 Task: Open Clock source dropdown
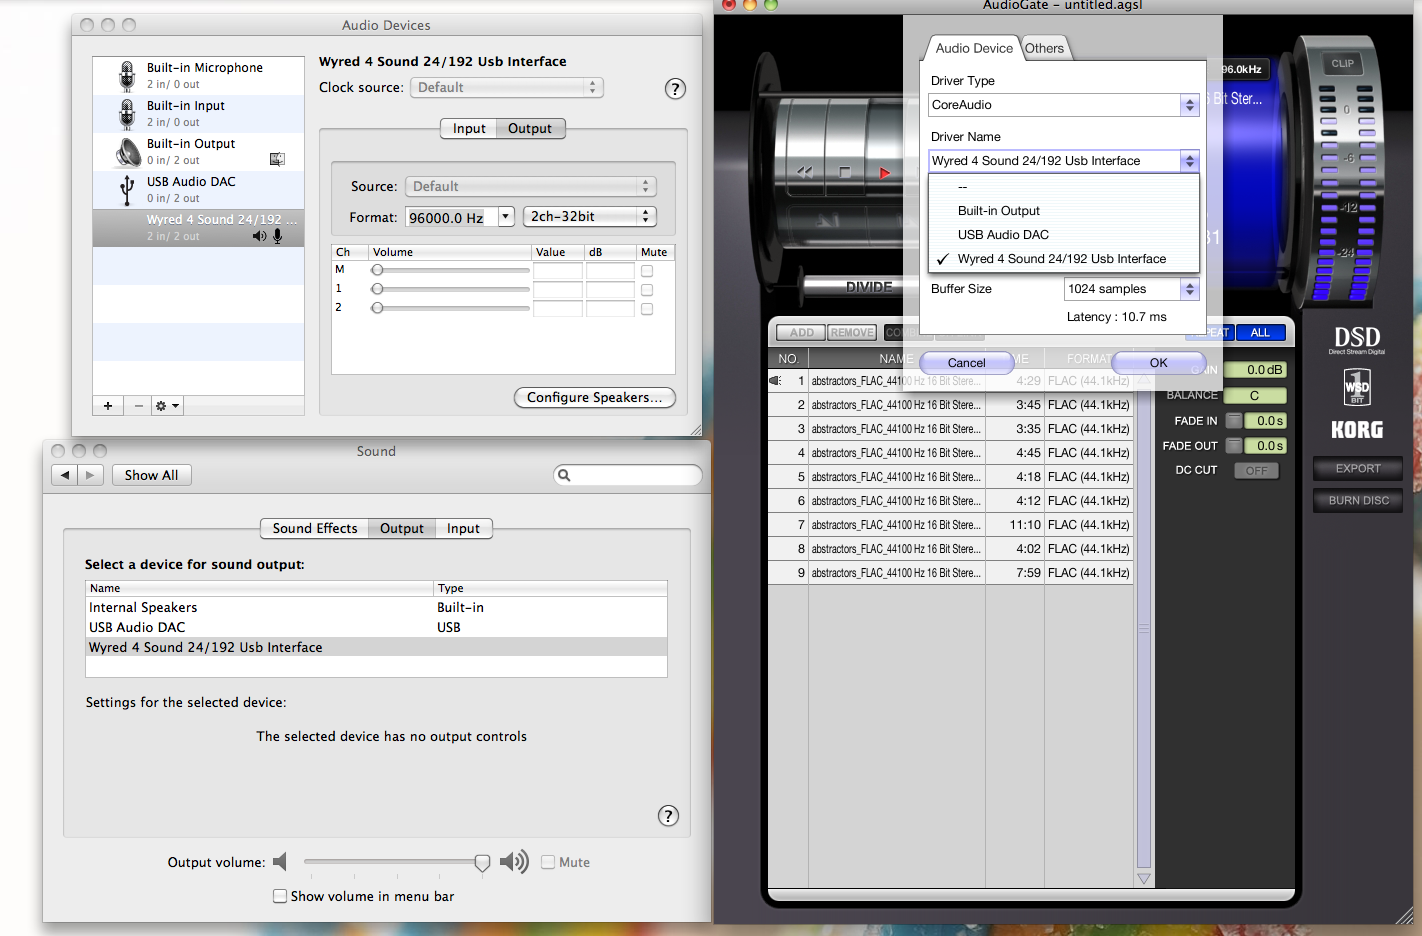point(507,88)
